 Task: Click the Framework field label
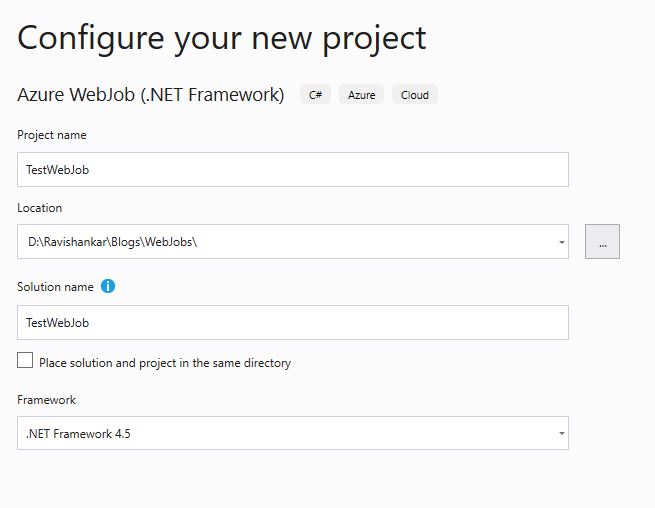click(46, 400)
